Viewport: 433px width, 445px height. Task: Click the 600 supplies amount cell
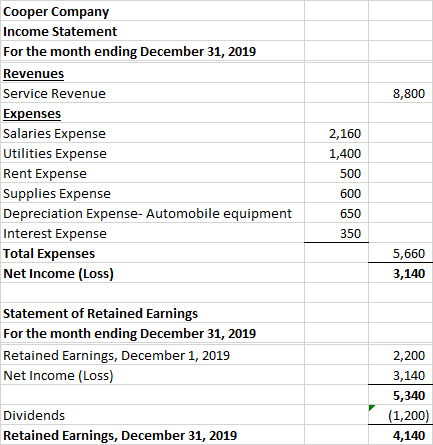click(336, 193)
